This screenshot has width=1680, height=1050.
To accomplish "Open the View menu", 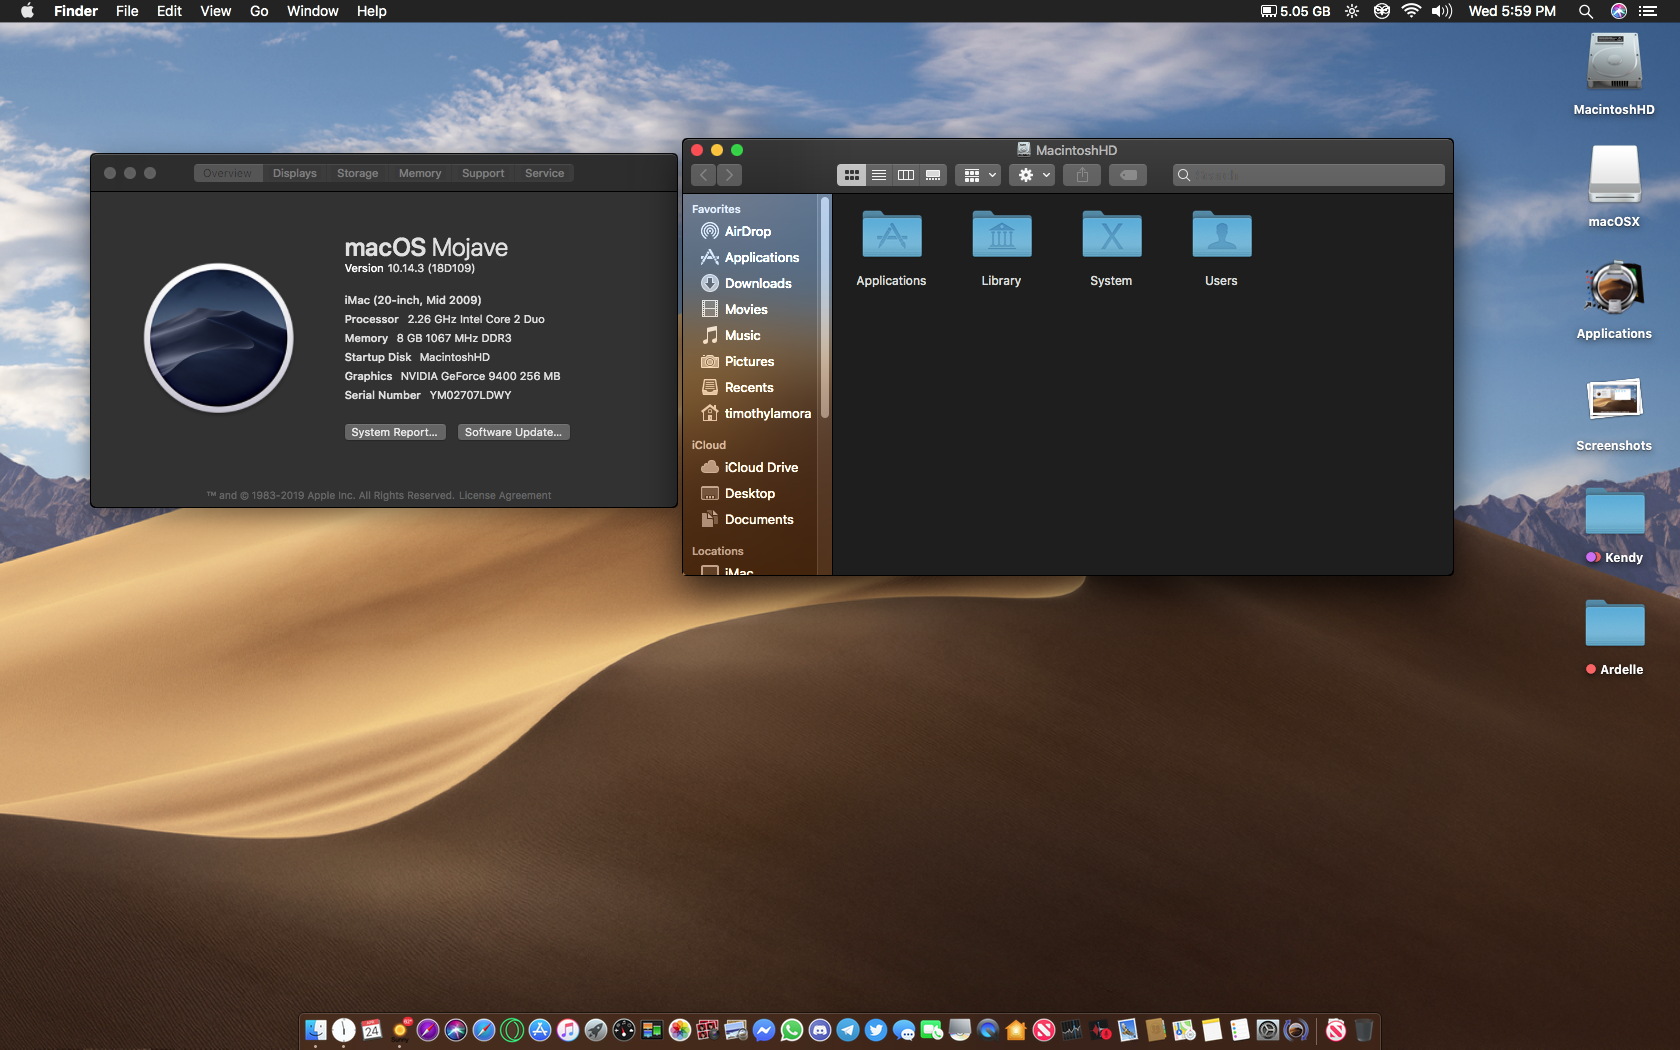I will (216, 11).
